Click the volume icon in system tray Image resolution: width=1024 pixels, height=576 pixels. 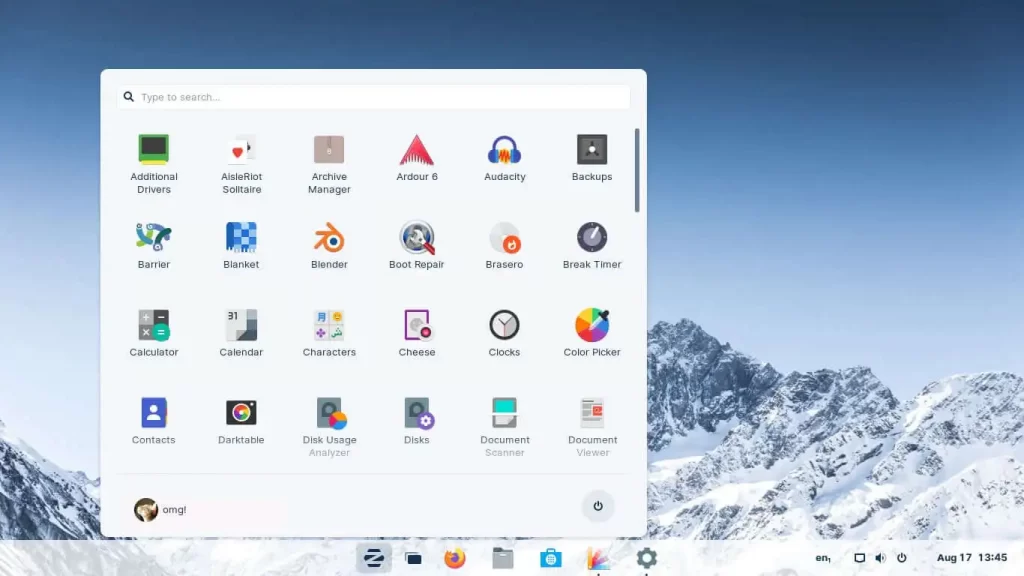[x=880, y=558]
